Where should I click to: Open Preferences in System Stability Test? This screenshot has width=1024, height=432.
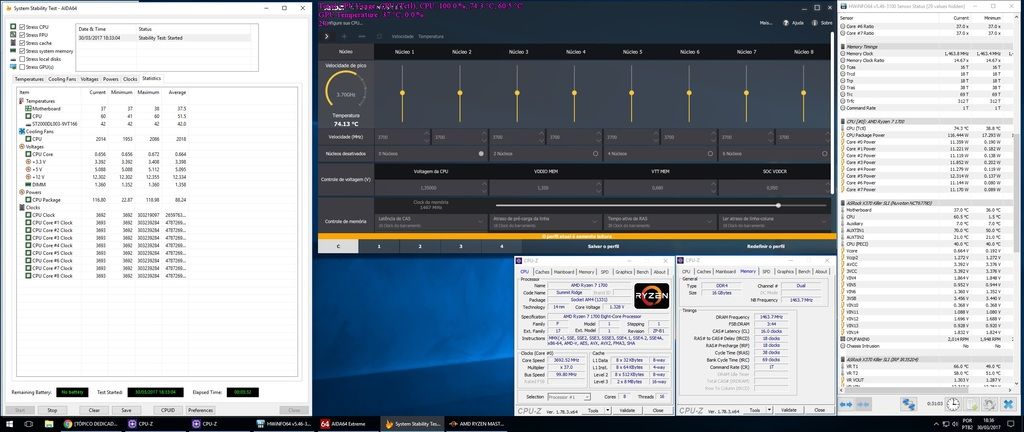[x=200, y=410]
